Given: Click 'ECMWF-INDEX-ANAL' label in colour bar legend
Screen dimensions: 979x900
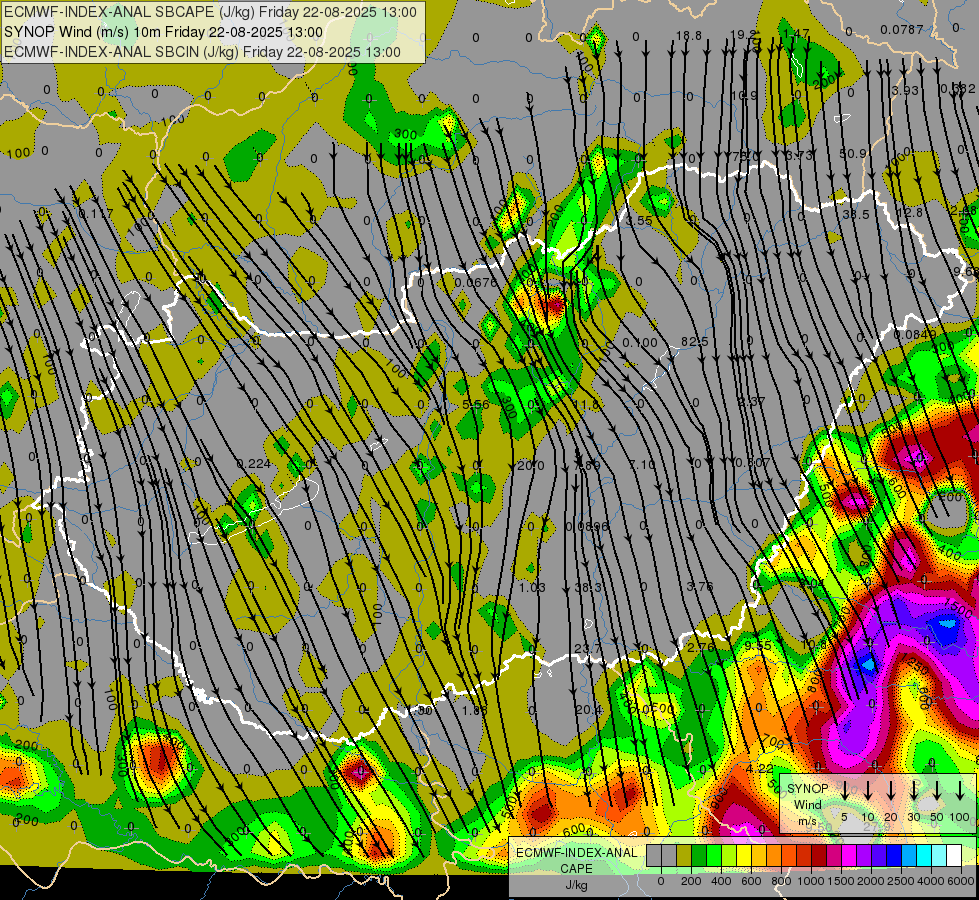Looking at the screenshot, I should coord(576,853).
